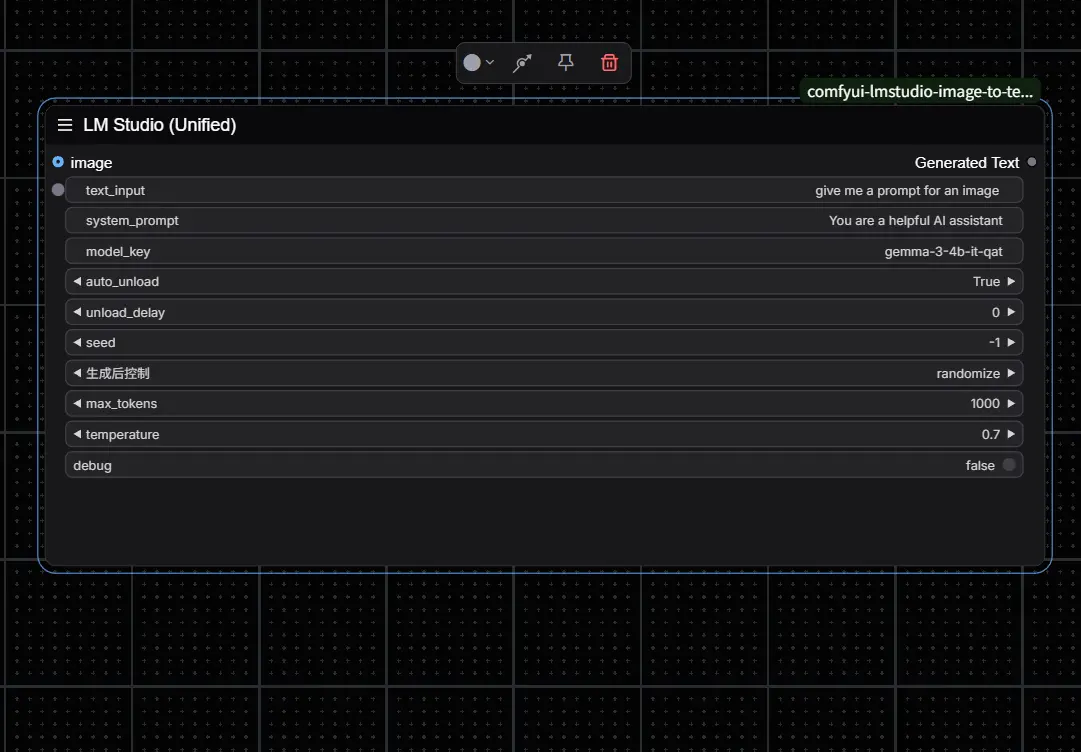
Task: Select next 生成后控制 option with right arrow
Action: pos(1011,373)
